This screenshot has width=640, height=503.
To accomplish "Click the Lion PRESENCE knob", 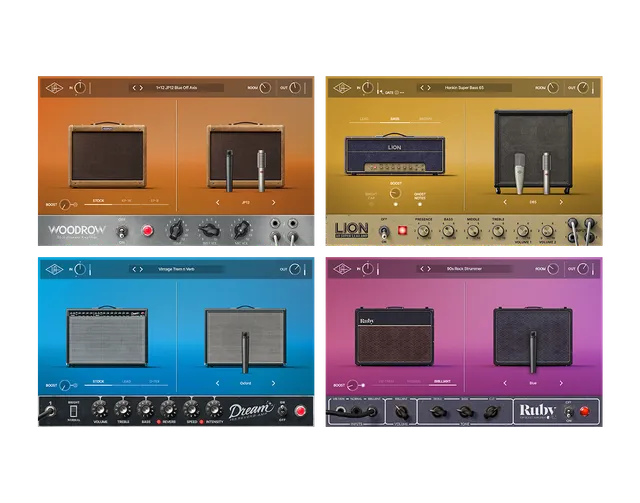I will [x=423, y=231].
